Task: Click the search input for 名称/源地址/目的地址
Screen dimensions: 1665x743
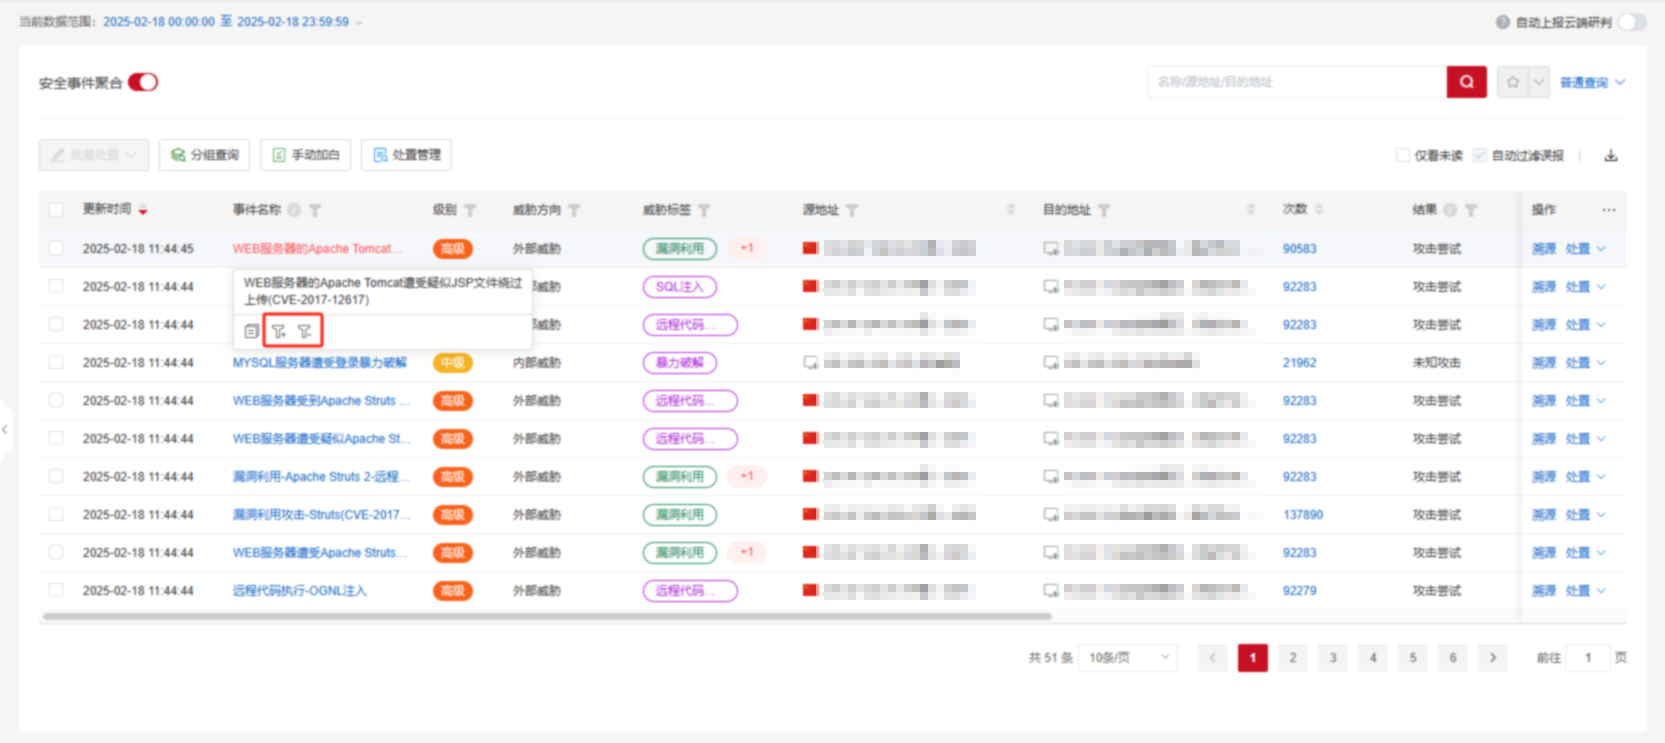Action: 1295,82
